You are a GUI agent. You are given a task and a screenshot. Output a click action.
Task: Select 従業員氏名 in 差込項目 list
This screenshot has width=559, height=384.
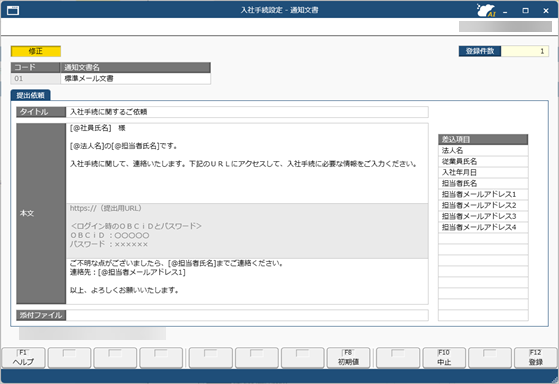(x=483, y=162)
